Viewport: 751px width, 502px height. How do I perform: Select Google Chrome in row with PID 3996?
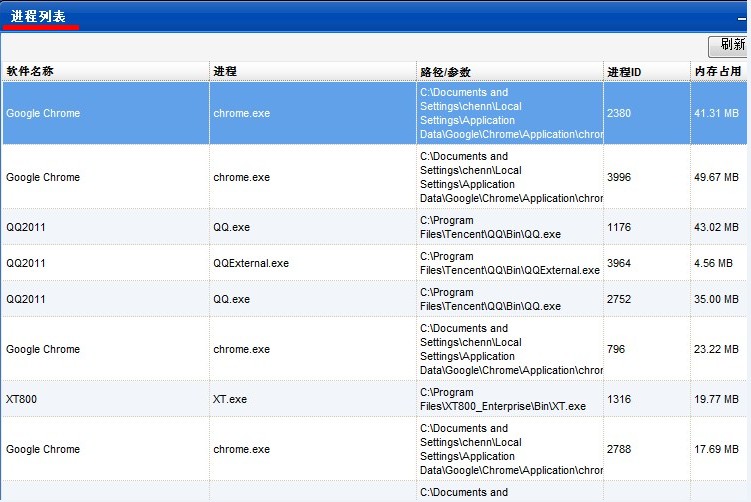[x=43, y=177]
